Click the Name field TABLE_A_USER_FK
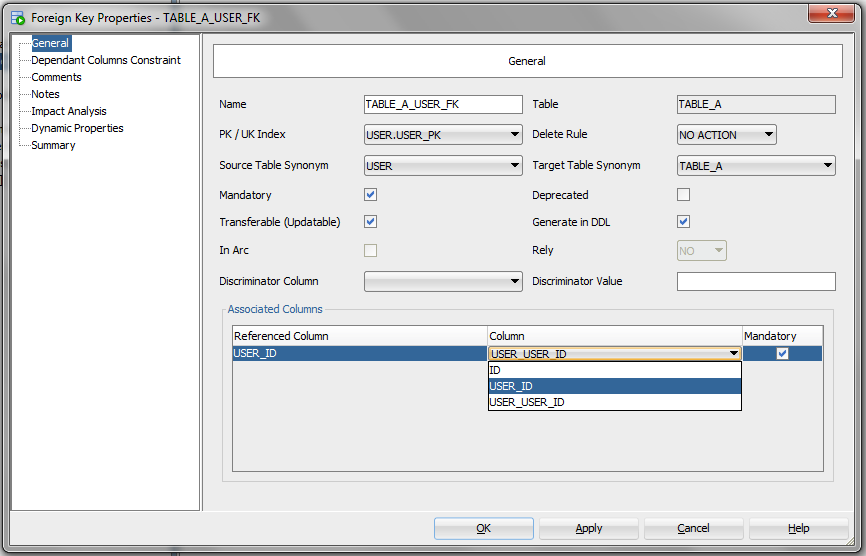This screenshot has width=866, height=556. point(443,104)
